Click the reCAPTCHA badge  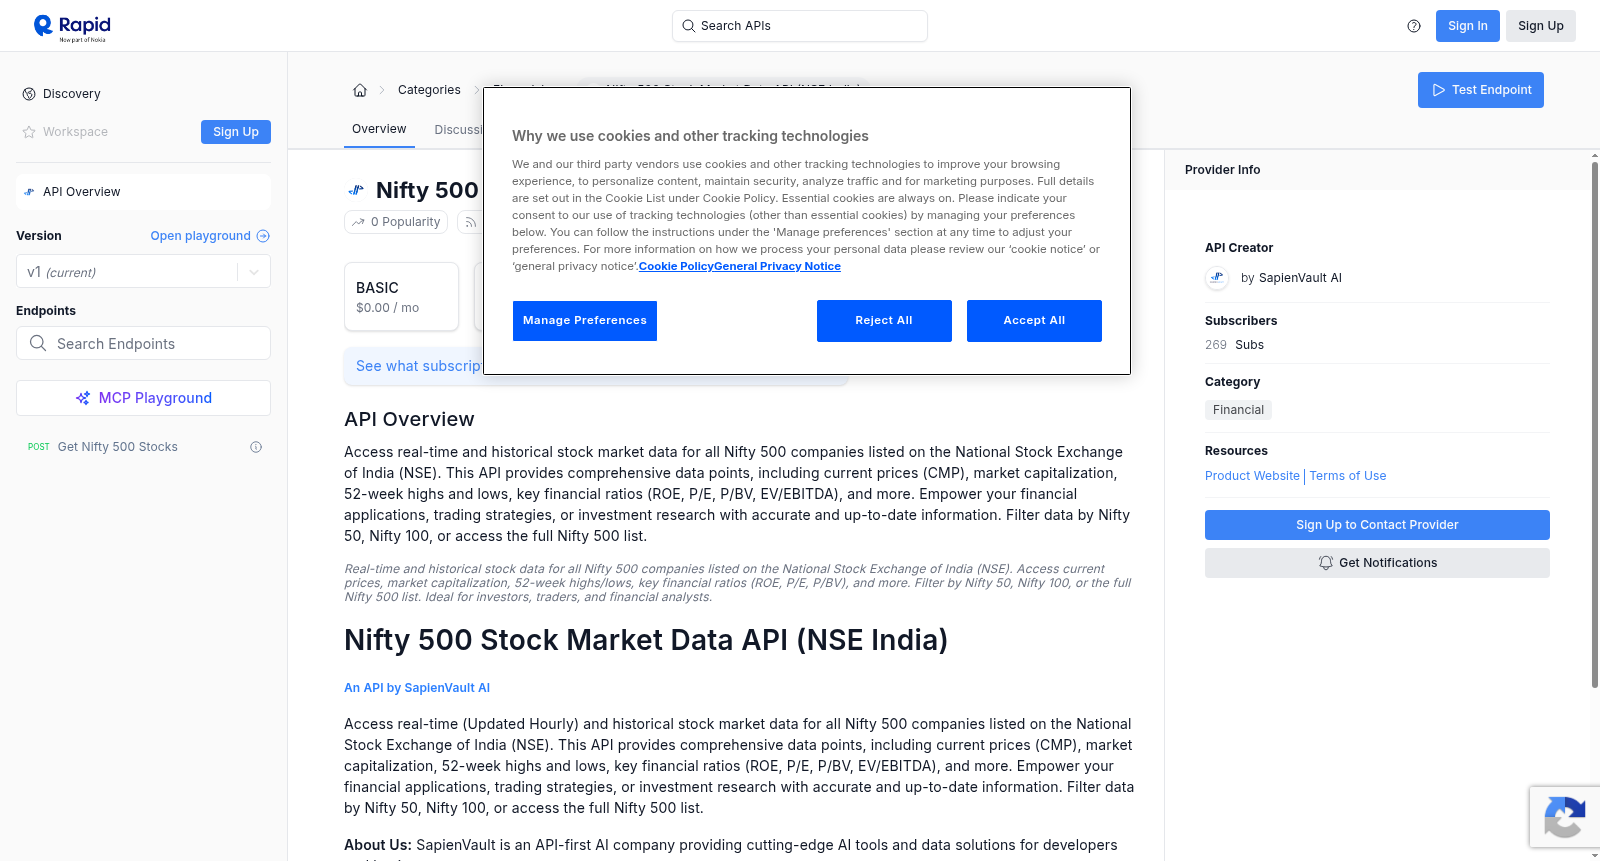(x=1565, y=817)
